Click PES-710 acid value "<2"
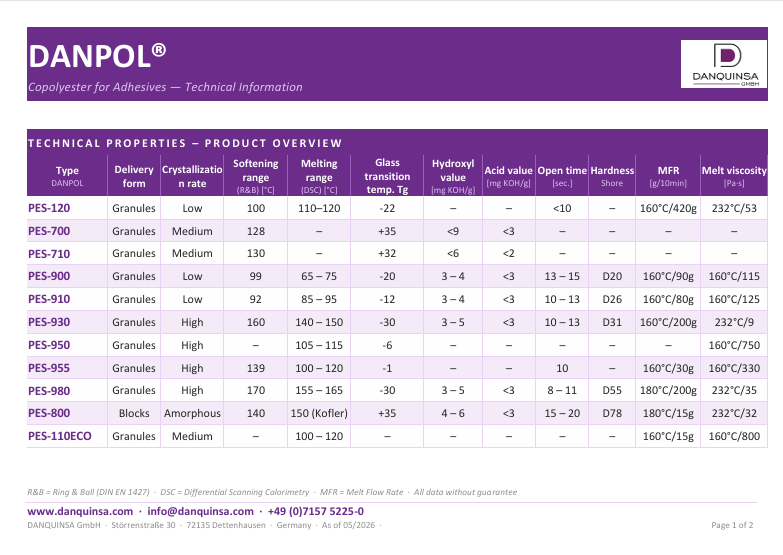The image size is (783, 555). [508, 253]
